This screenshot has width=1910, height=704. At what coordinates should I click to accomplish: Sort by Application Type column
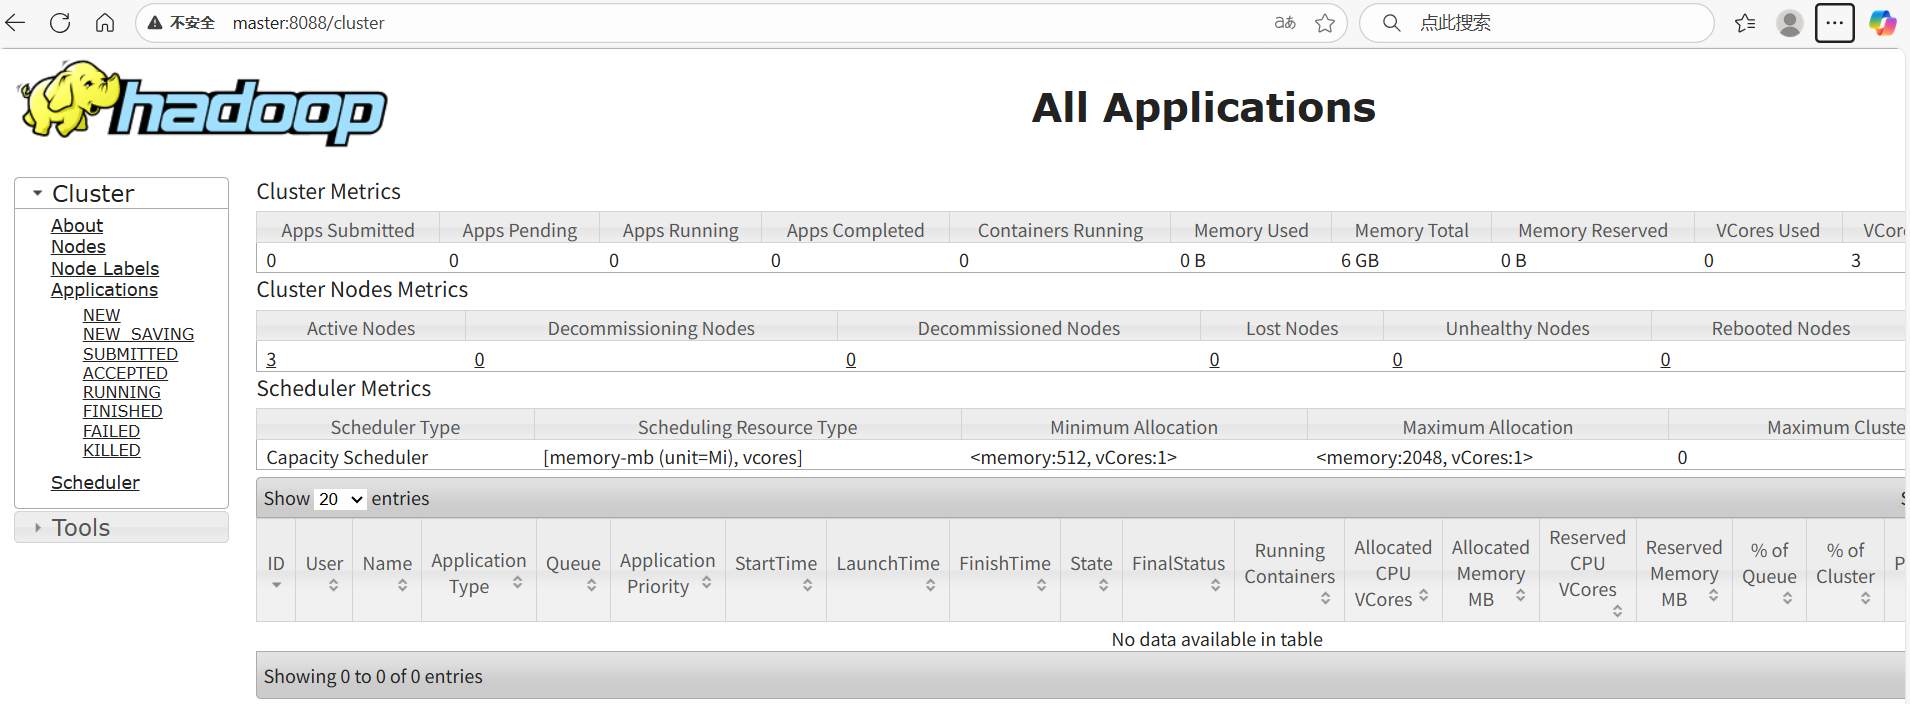point(478,570)
